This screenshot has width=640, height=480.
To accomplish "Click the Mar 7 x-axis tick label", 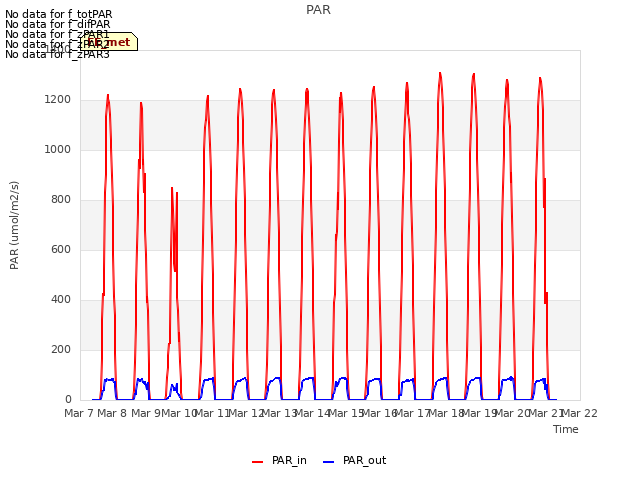I will 79,413.
